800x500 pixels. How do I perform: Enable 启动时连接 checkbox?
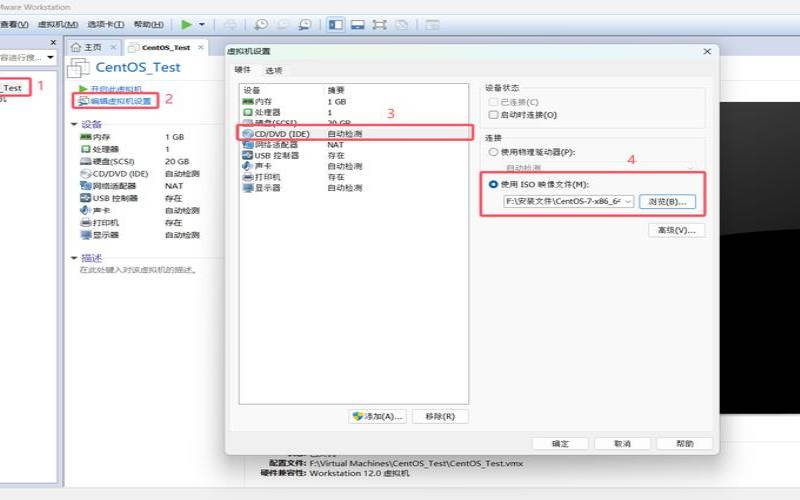point(492,114)
